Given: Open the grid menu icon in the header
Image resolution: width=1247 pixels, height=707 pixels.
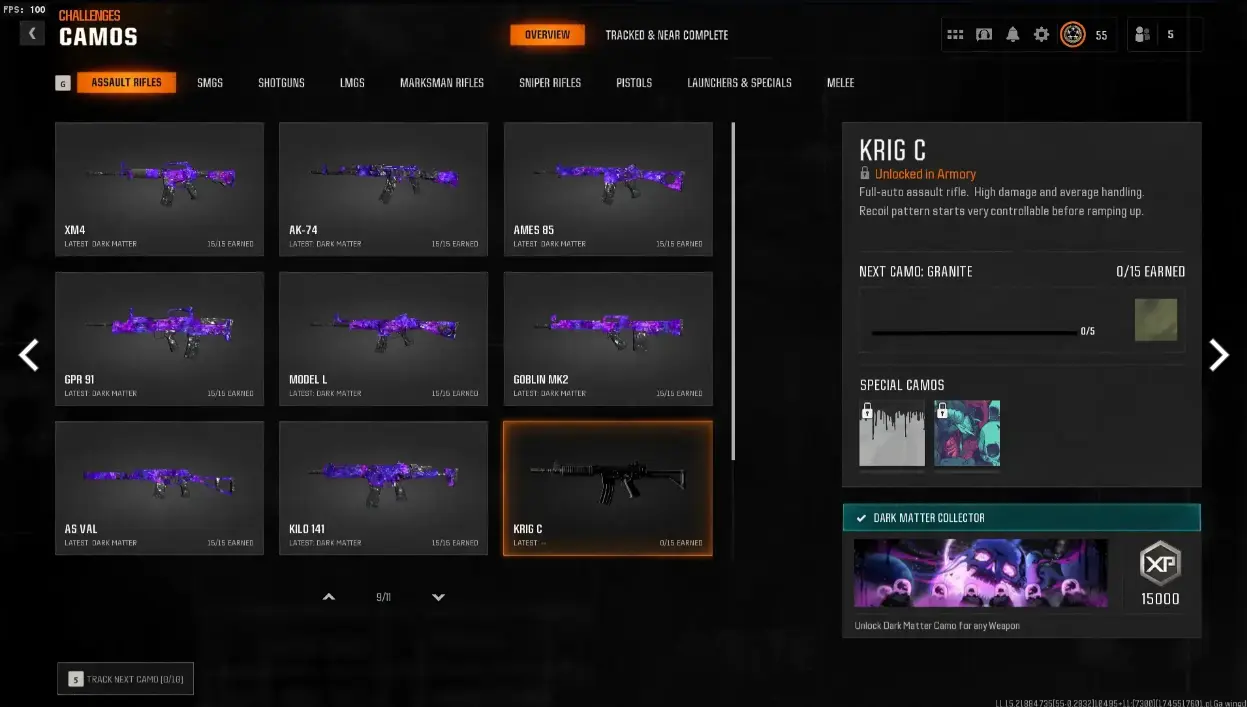Looking at the screenshot, I should click(x=955, y=35).
